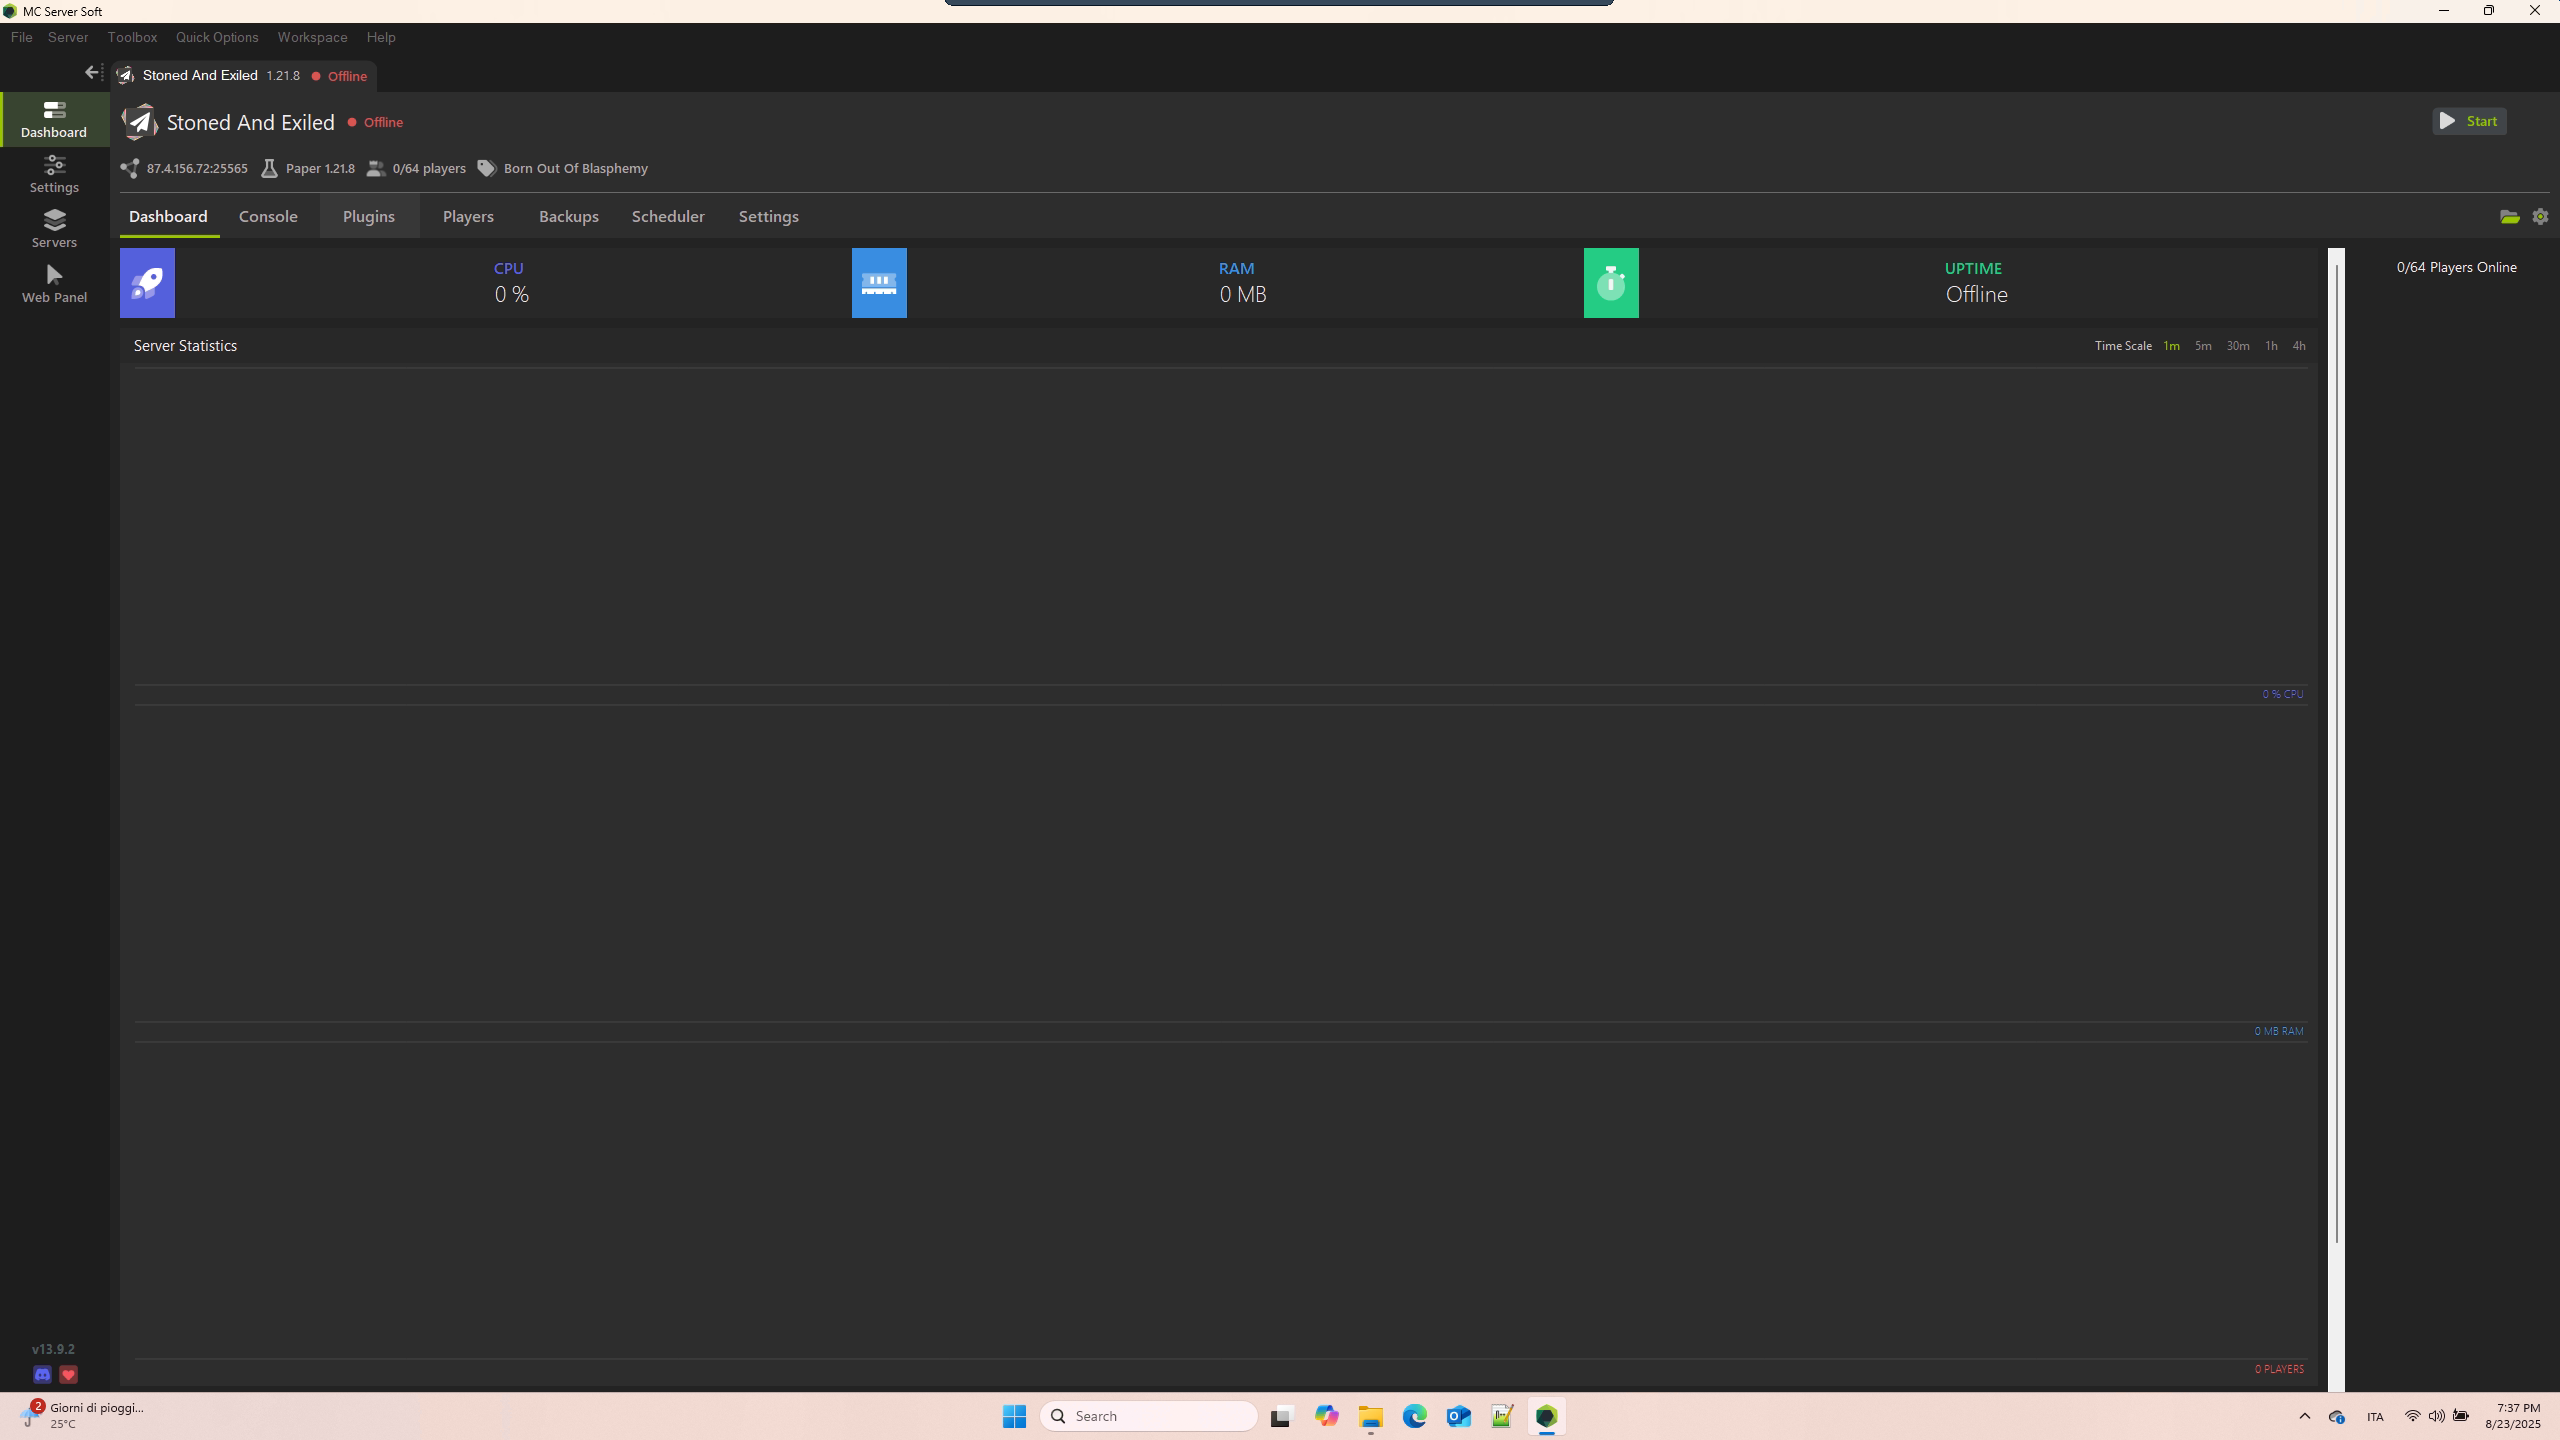Click the Discord icon at bottom left

pyautogui.click(x=42, y=1375)
